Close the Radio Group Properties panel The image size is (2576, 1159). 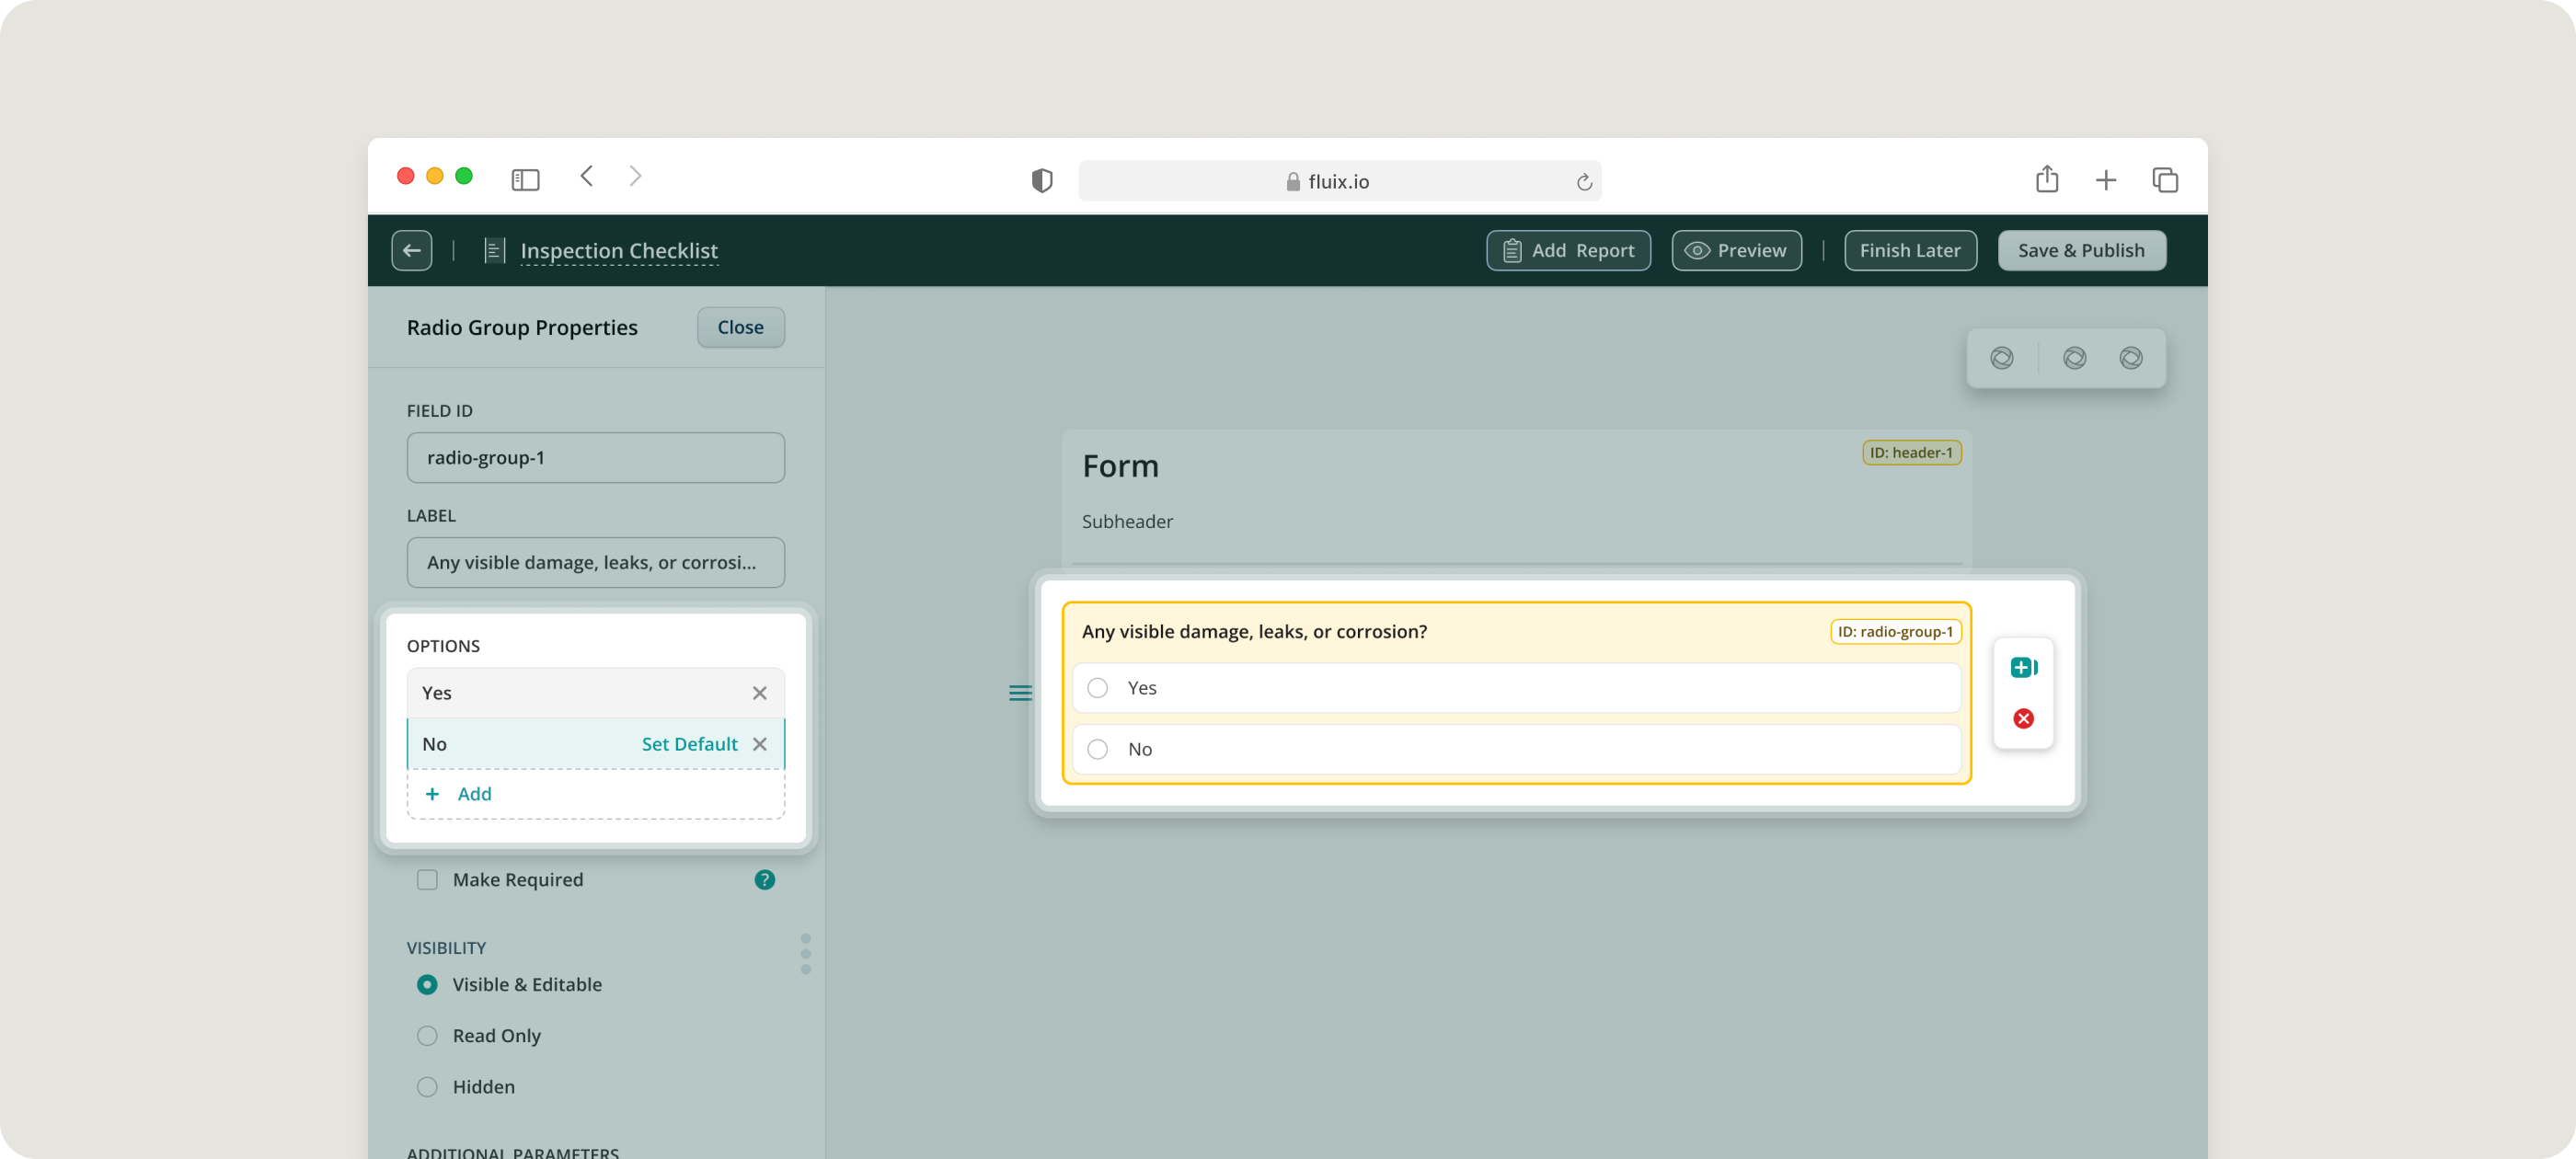(x=740, y=327)
